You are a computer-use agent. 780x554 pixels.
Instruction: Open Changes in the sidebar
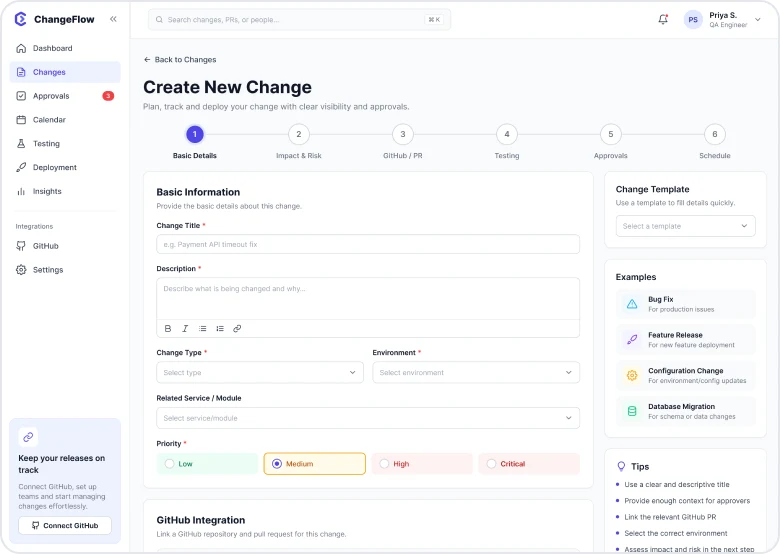click(65, 72)
